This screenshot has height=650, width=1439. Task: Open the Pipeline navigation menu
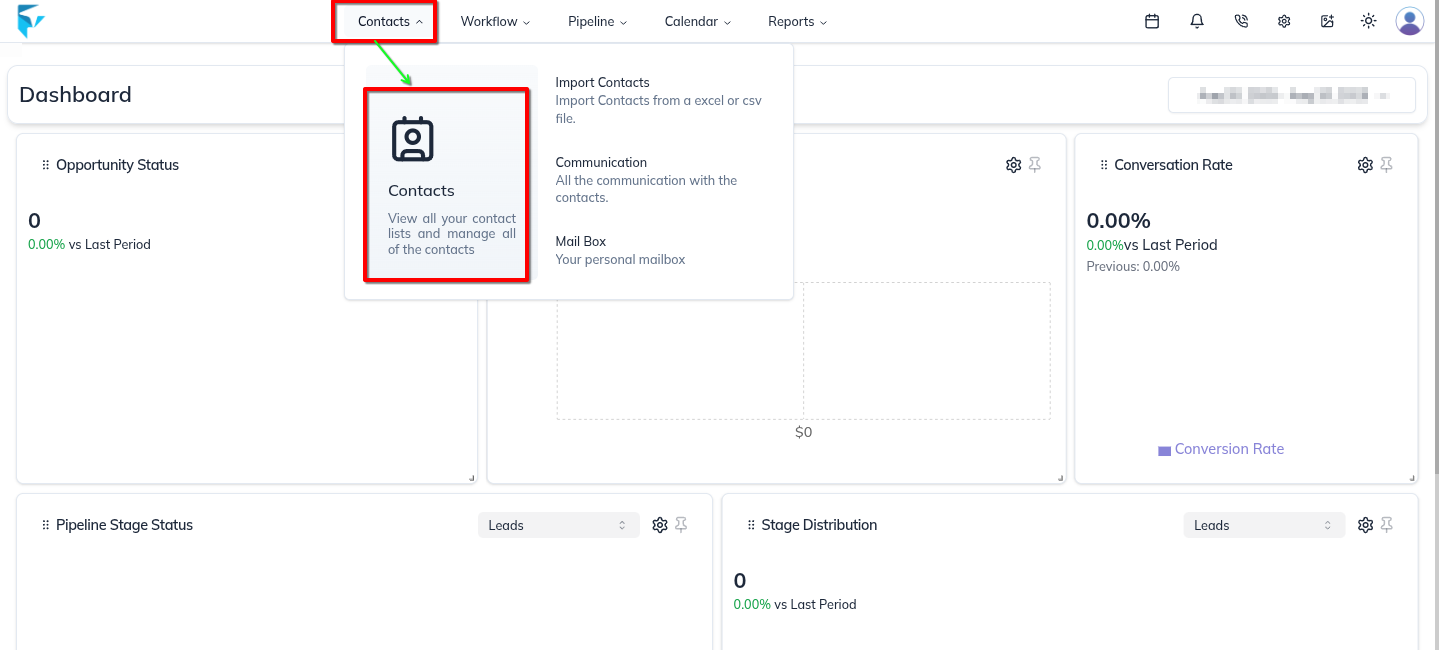(597, 21)
